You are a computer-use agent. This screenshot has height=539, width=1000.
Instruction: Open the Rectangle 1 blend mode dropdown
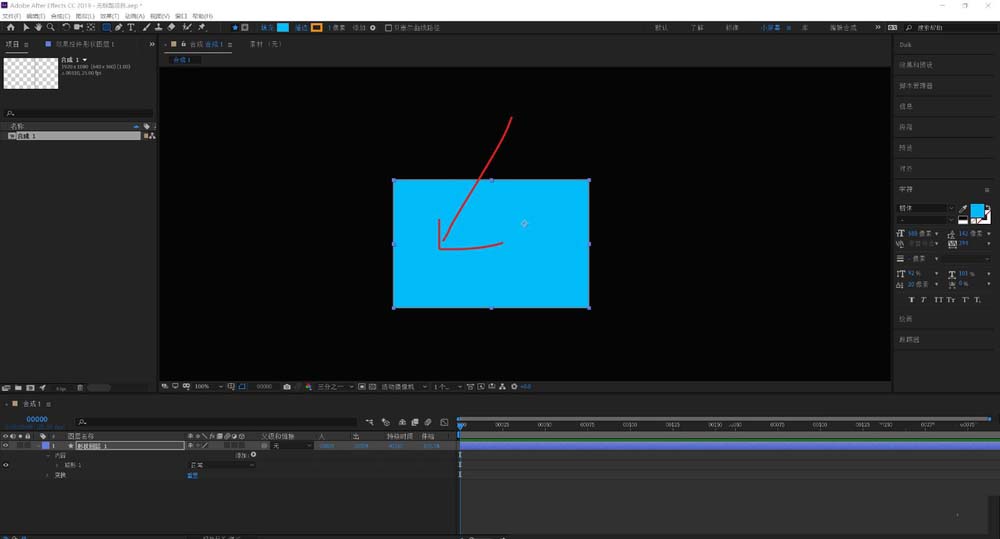(x=221, y=465)
